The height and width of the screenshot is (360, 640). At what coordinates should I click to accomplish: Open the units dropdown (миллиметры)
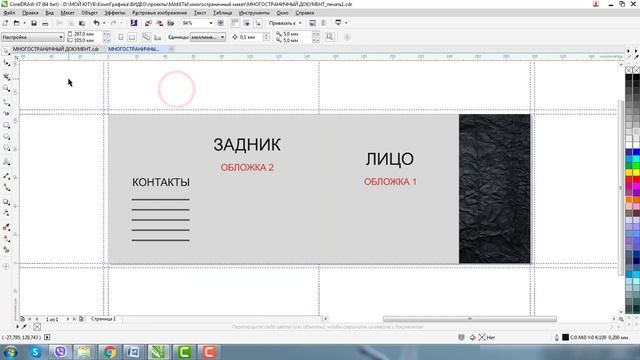(208, 37)
